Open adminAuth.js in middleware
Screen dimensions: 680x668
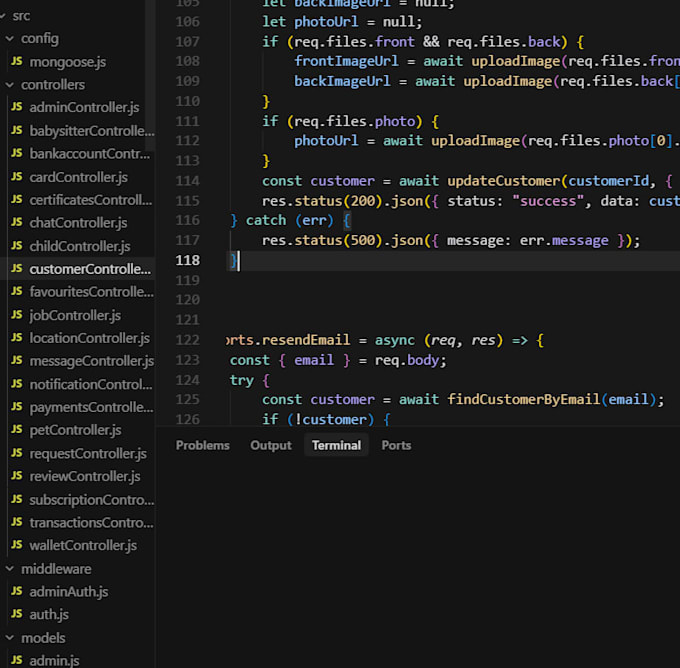pos(69,592)
